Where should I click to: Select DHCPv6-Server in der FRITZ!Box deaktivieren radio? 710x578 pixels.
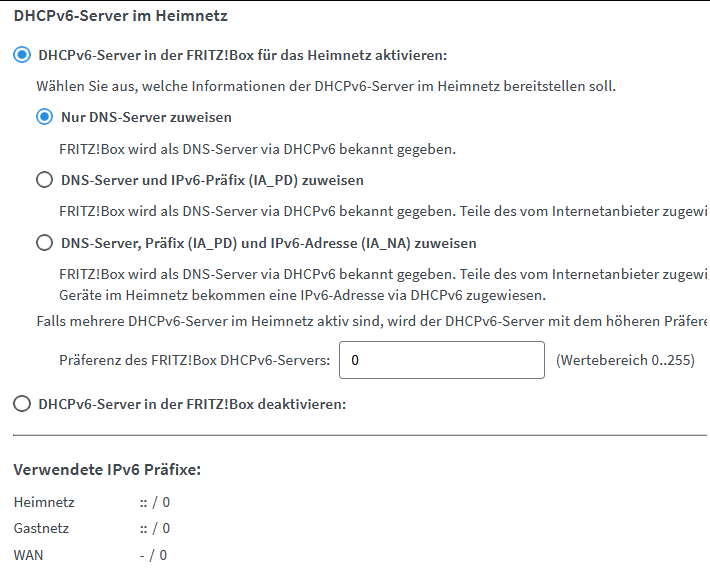[22, 404]
